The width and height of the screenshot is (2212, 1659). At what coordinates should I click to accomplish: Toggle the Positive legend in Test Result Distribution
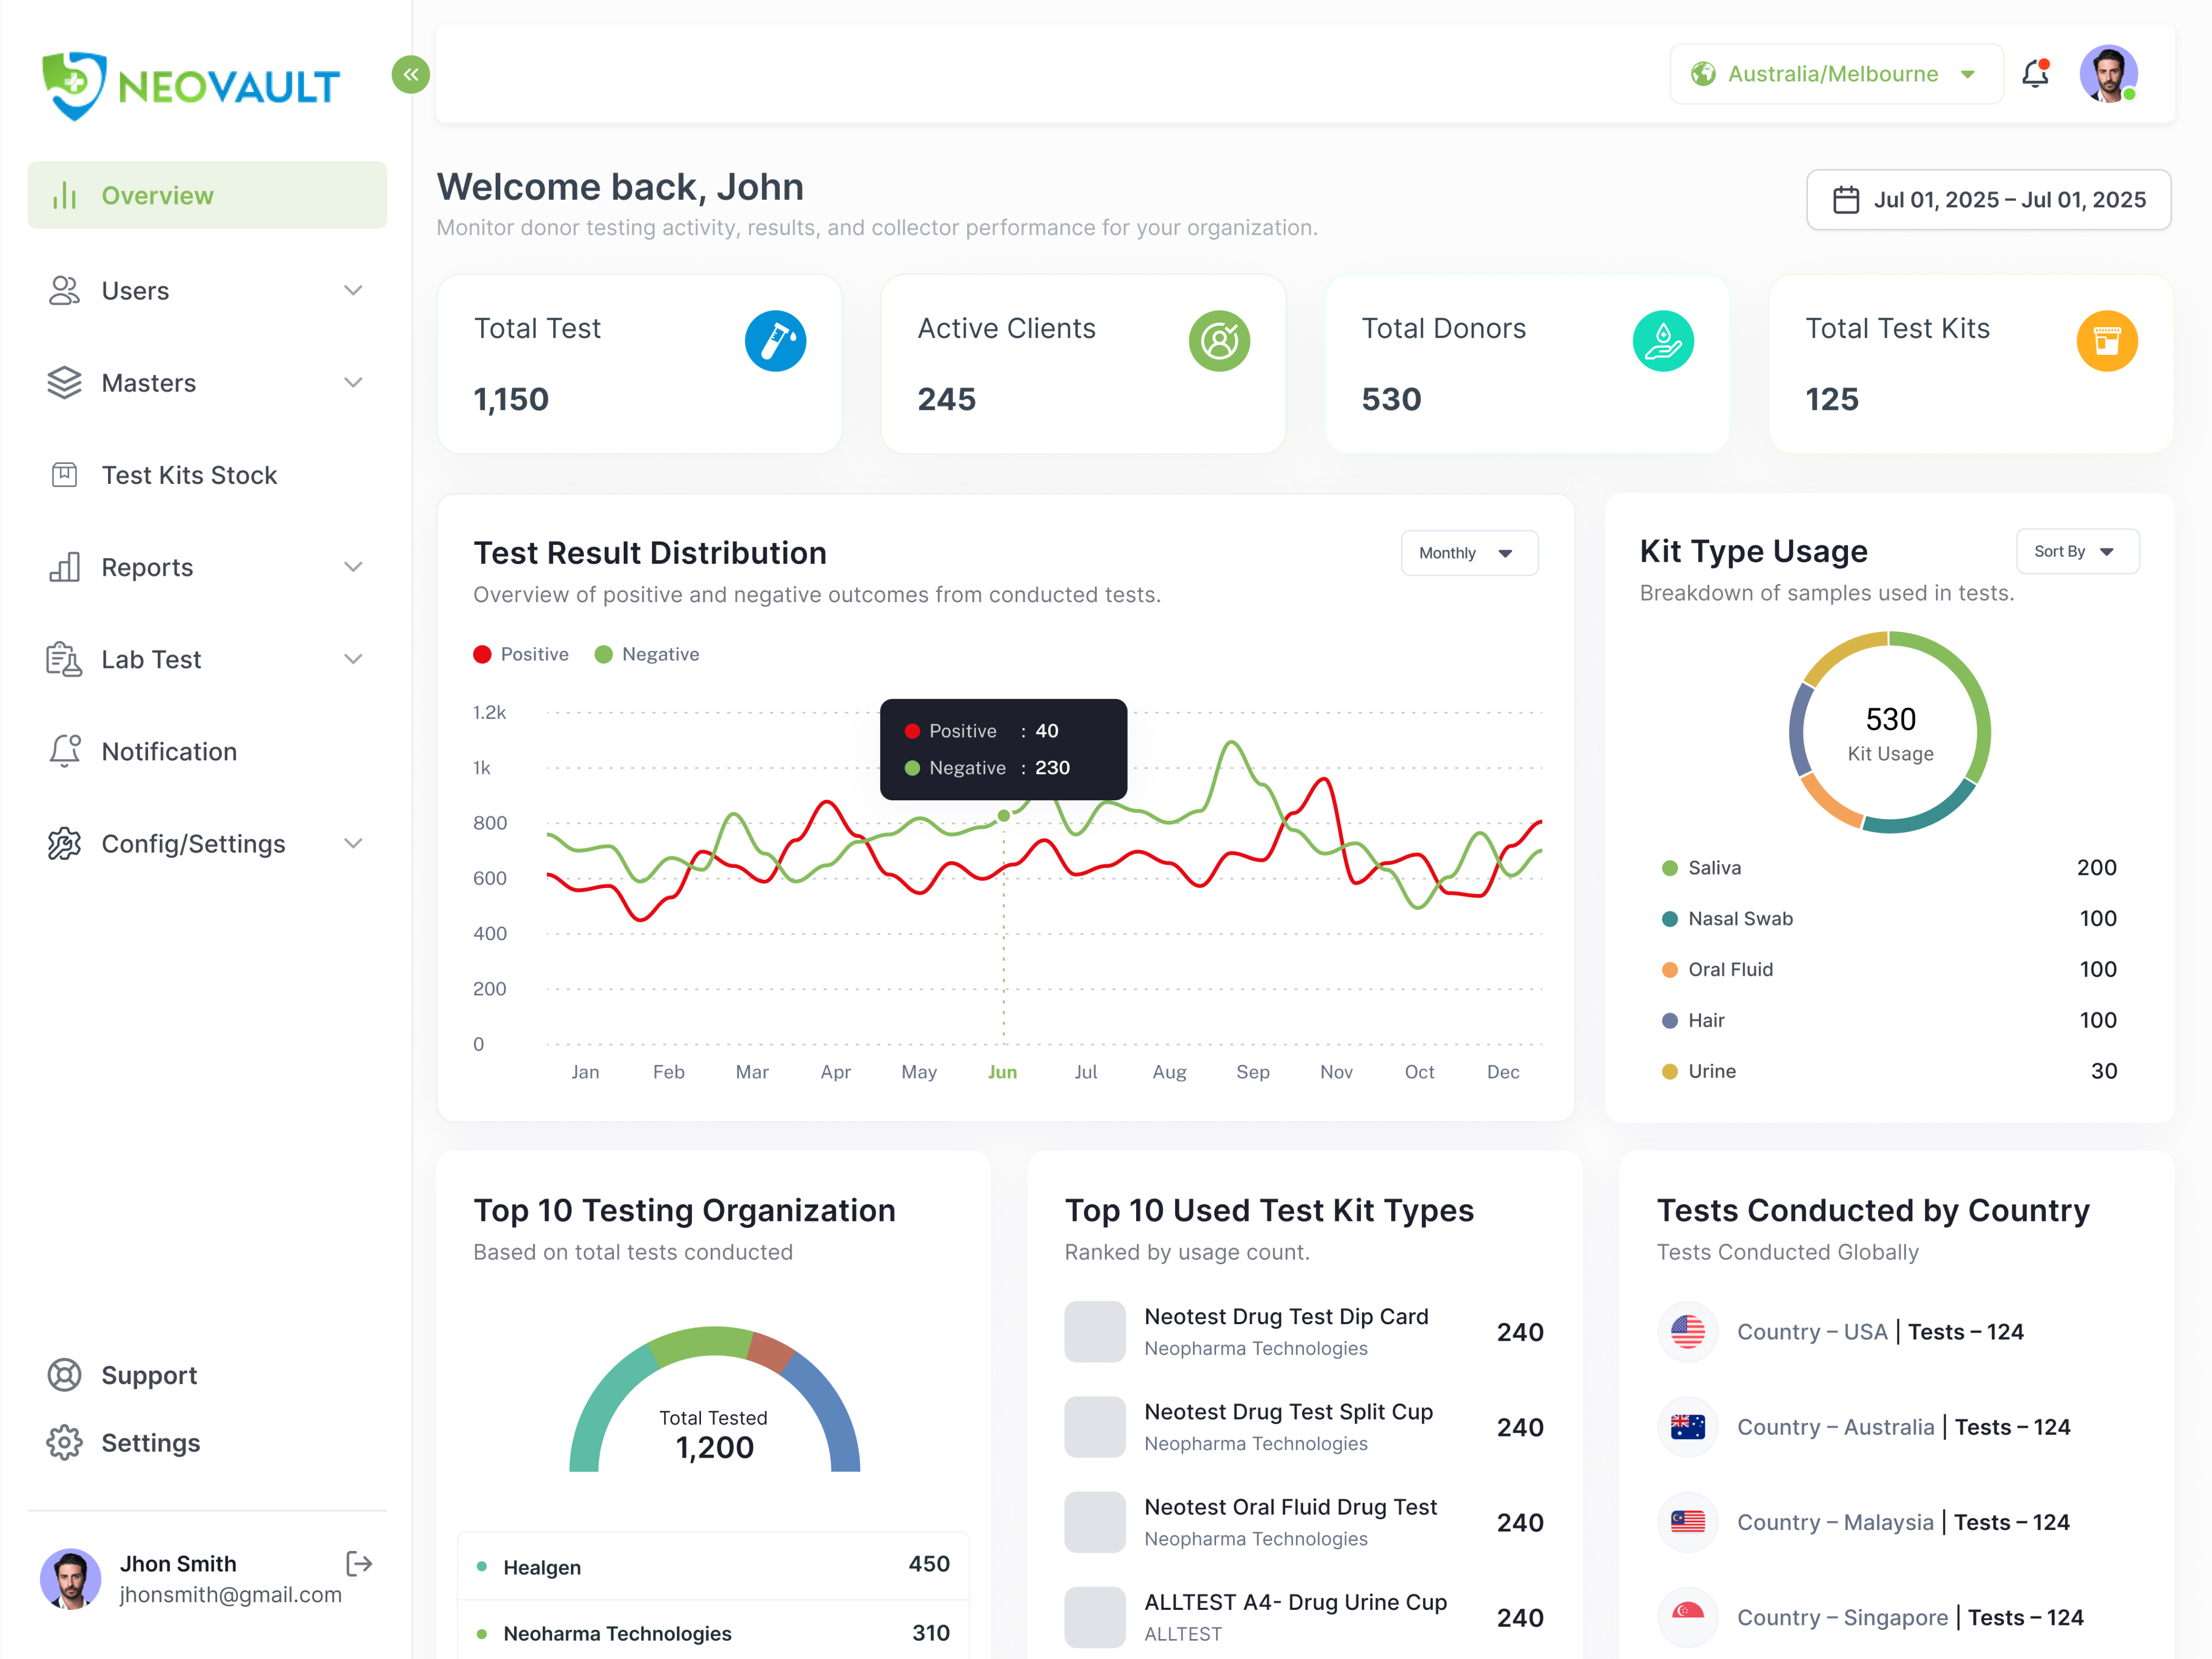click(520, 654)
